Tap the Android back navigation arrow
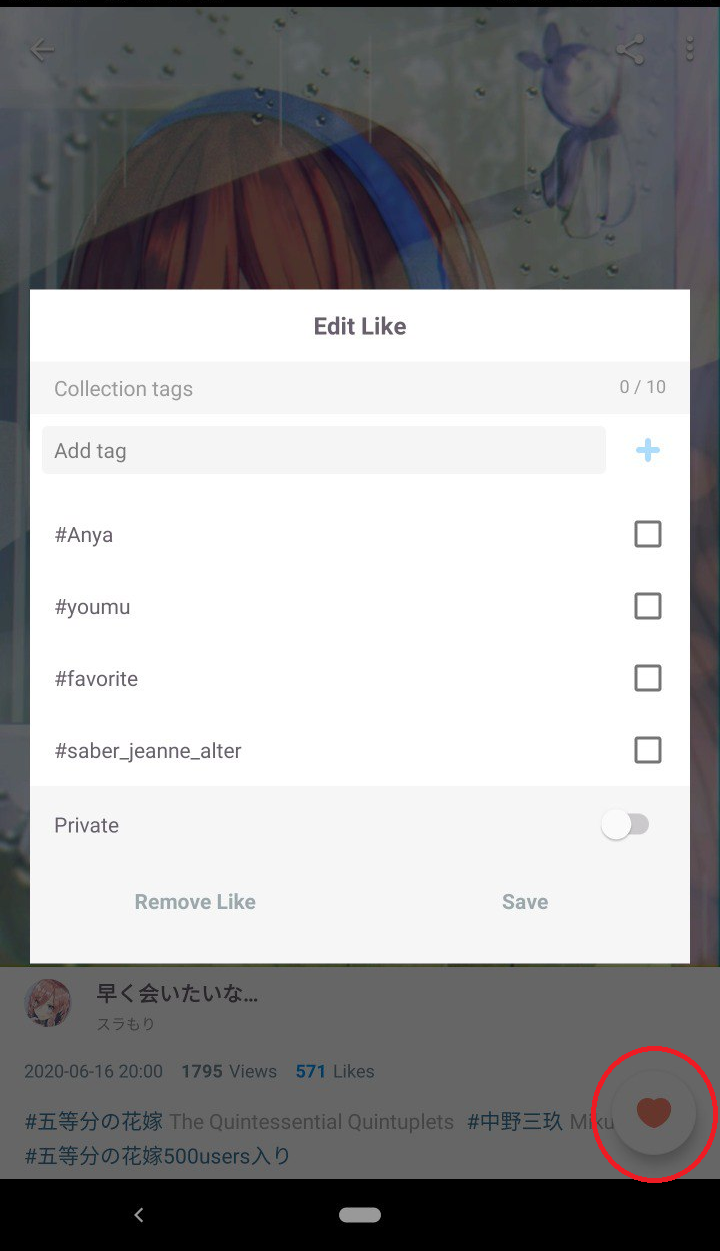This screenshot has width=720, height=1251. (x=138, y=1215)
